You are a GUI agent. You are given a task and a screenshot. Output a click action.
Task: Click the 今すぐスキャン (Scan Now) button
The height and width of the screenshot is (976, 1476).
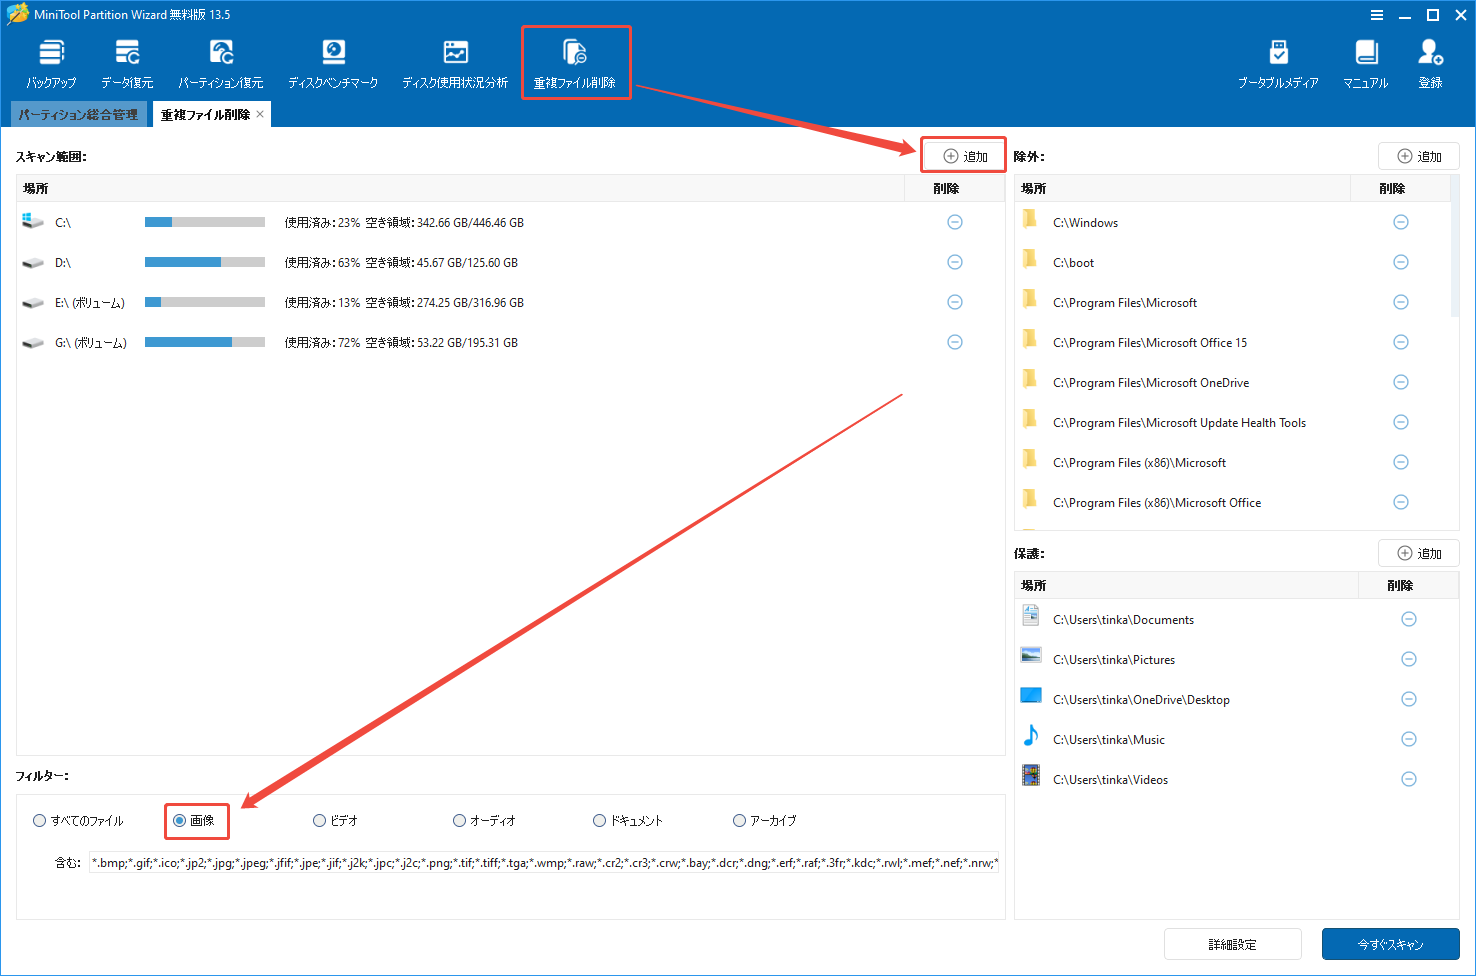coord(1390,943)
